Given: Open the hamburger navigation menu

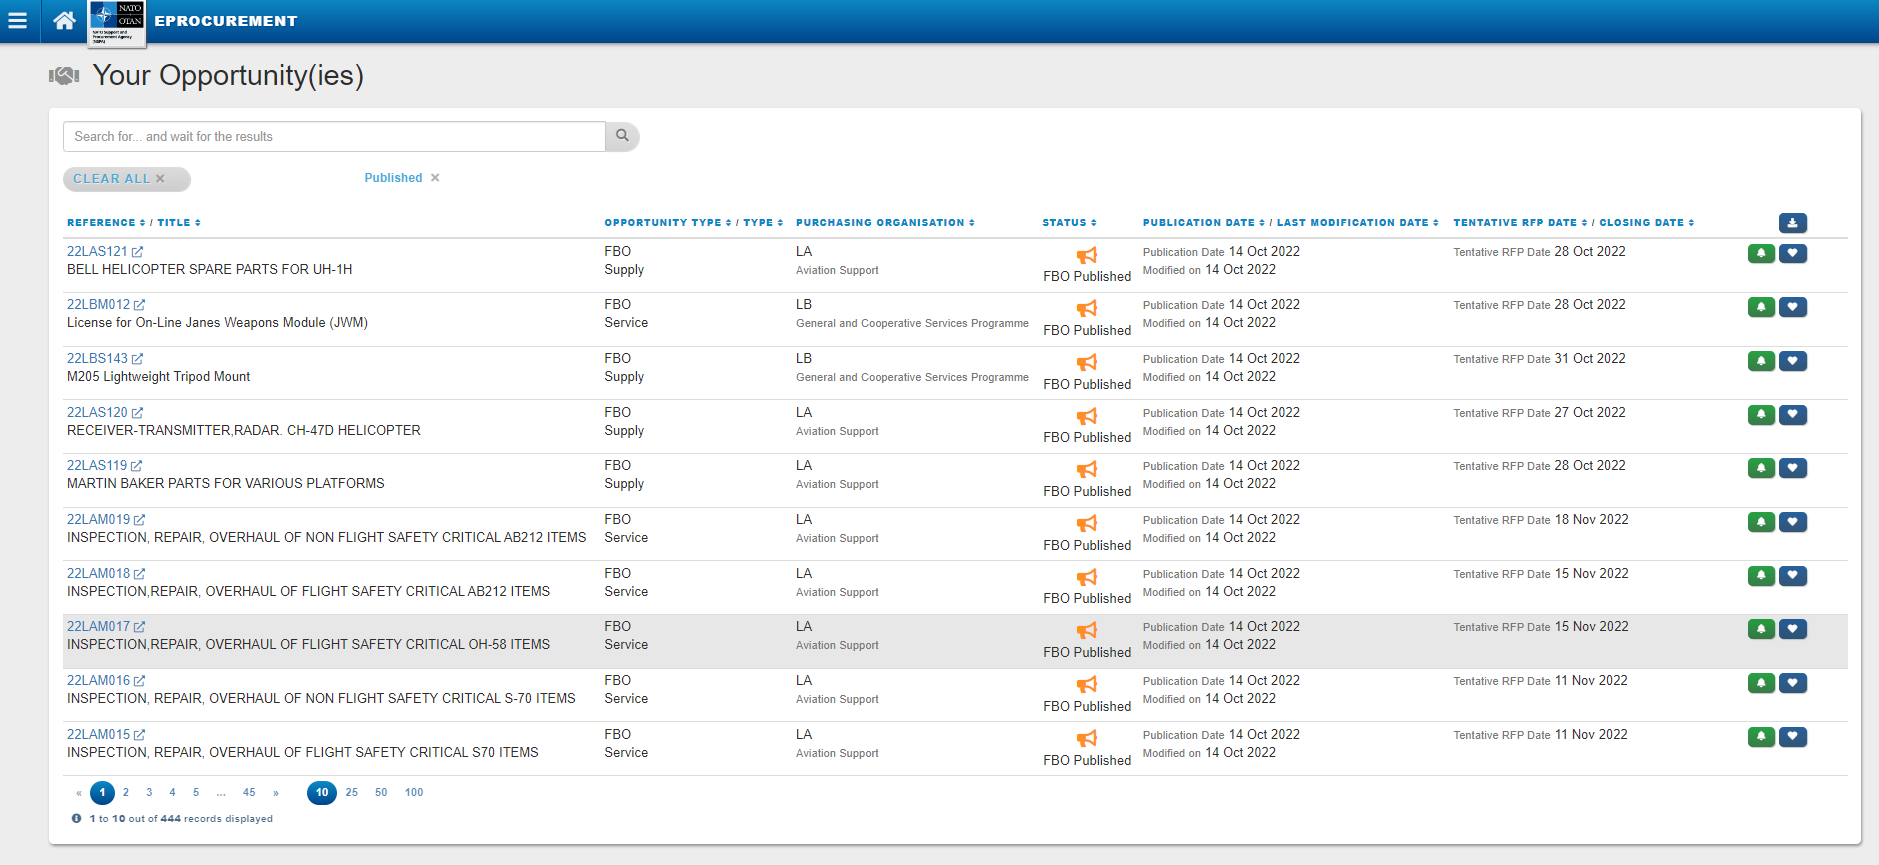Looking at the screenshot, I should [x=17, y=21].
